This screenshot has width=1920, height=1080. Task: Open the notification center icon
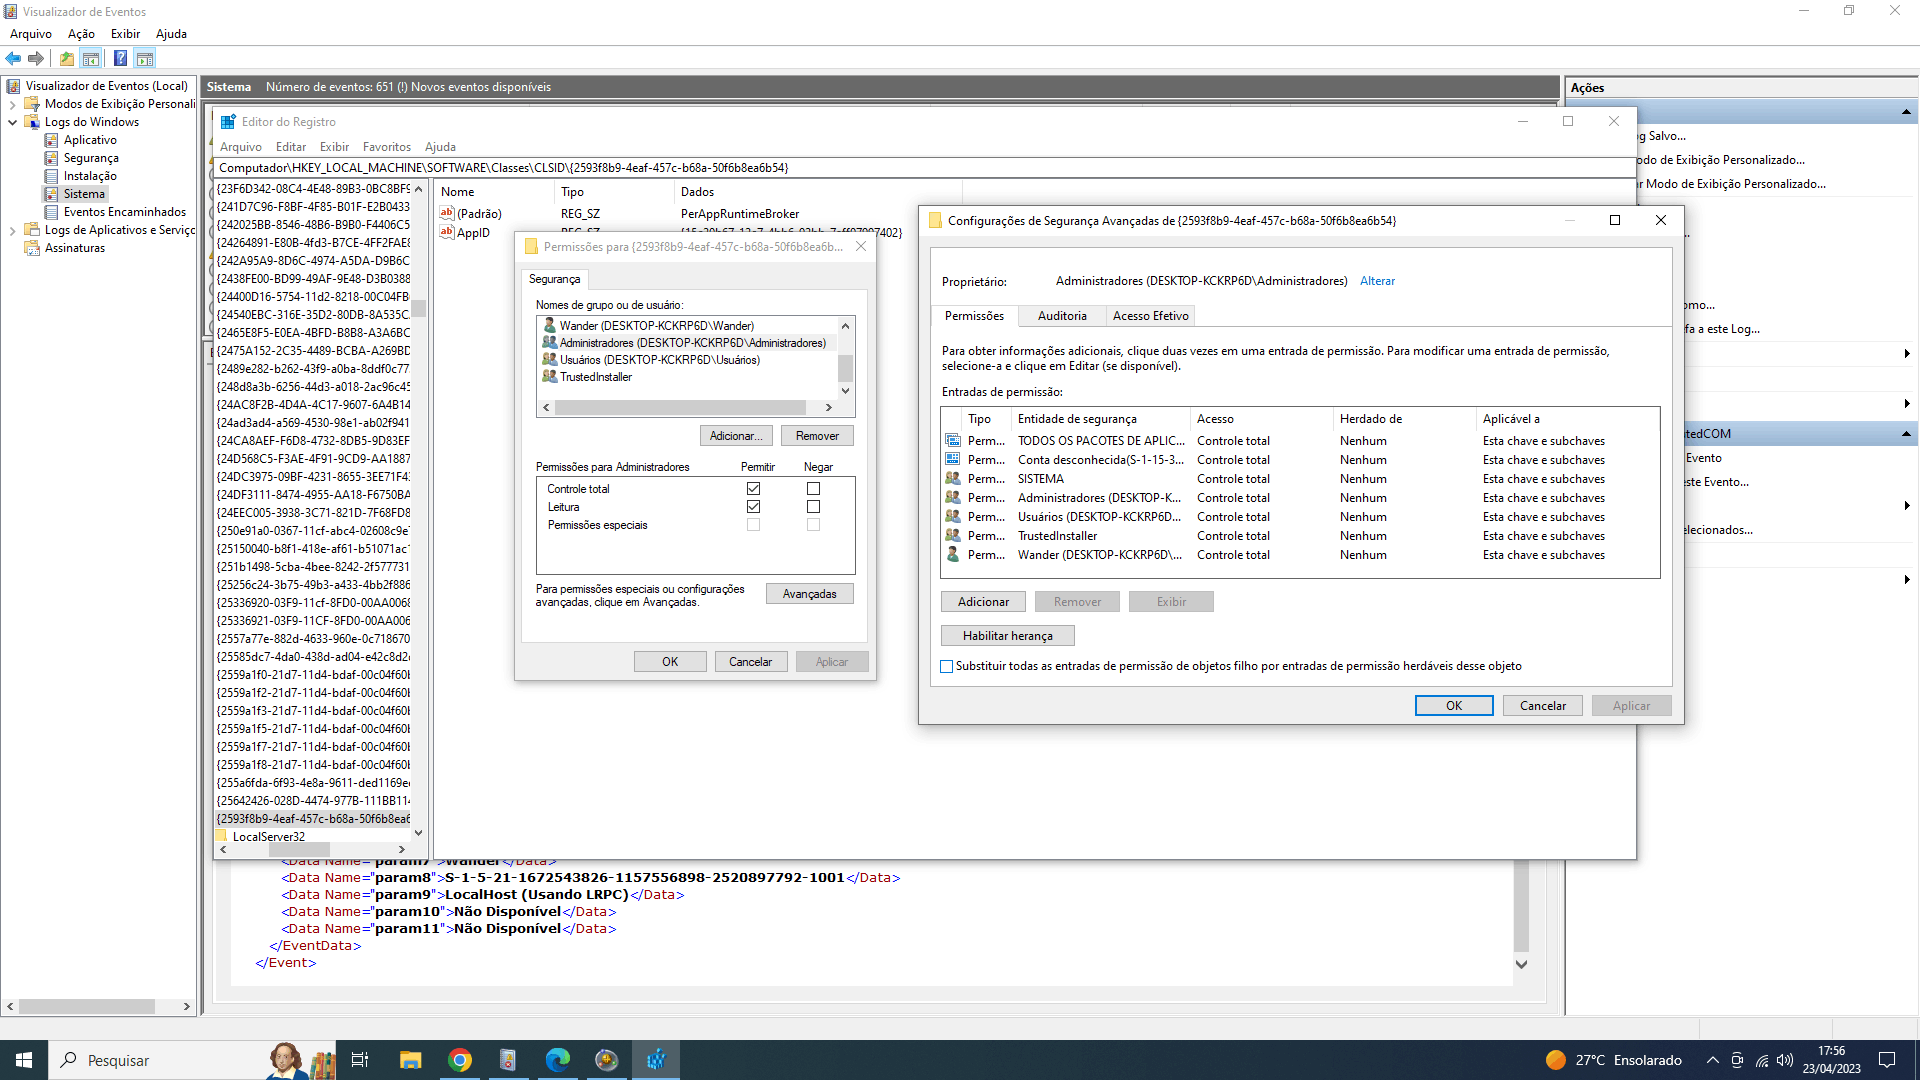click(1887, 1060)
